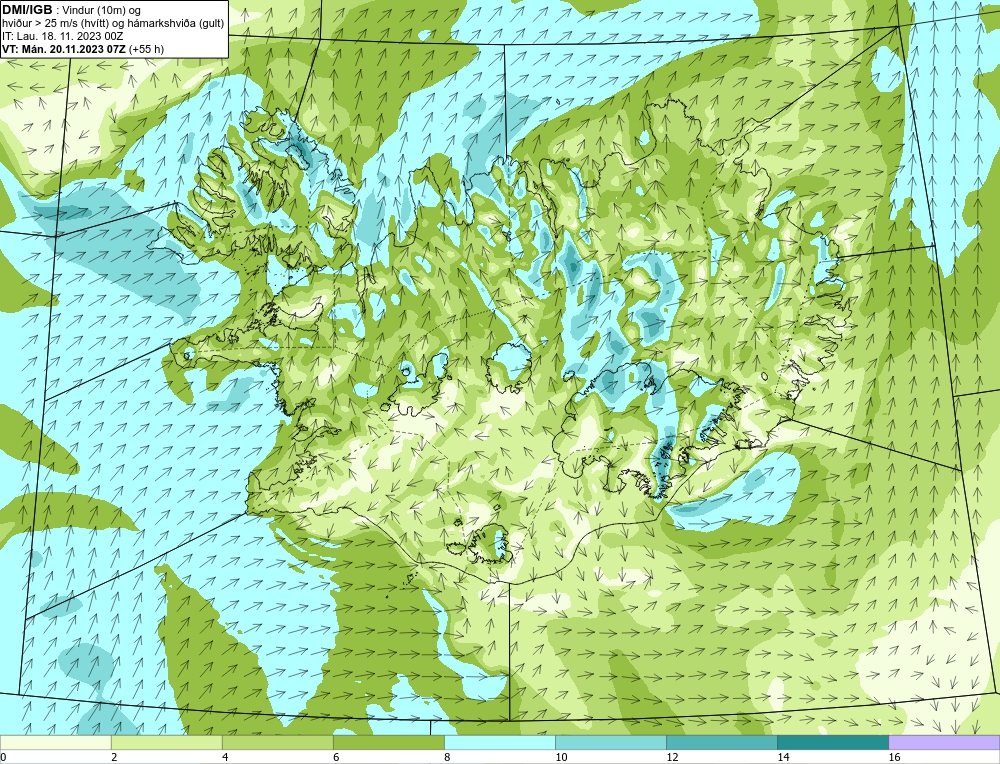The image size is (1000, 764).
Task: Click the 'IT: Lau. 18. 11. 2023 00Z' line
Action: [x=63, y=36]
